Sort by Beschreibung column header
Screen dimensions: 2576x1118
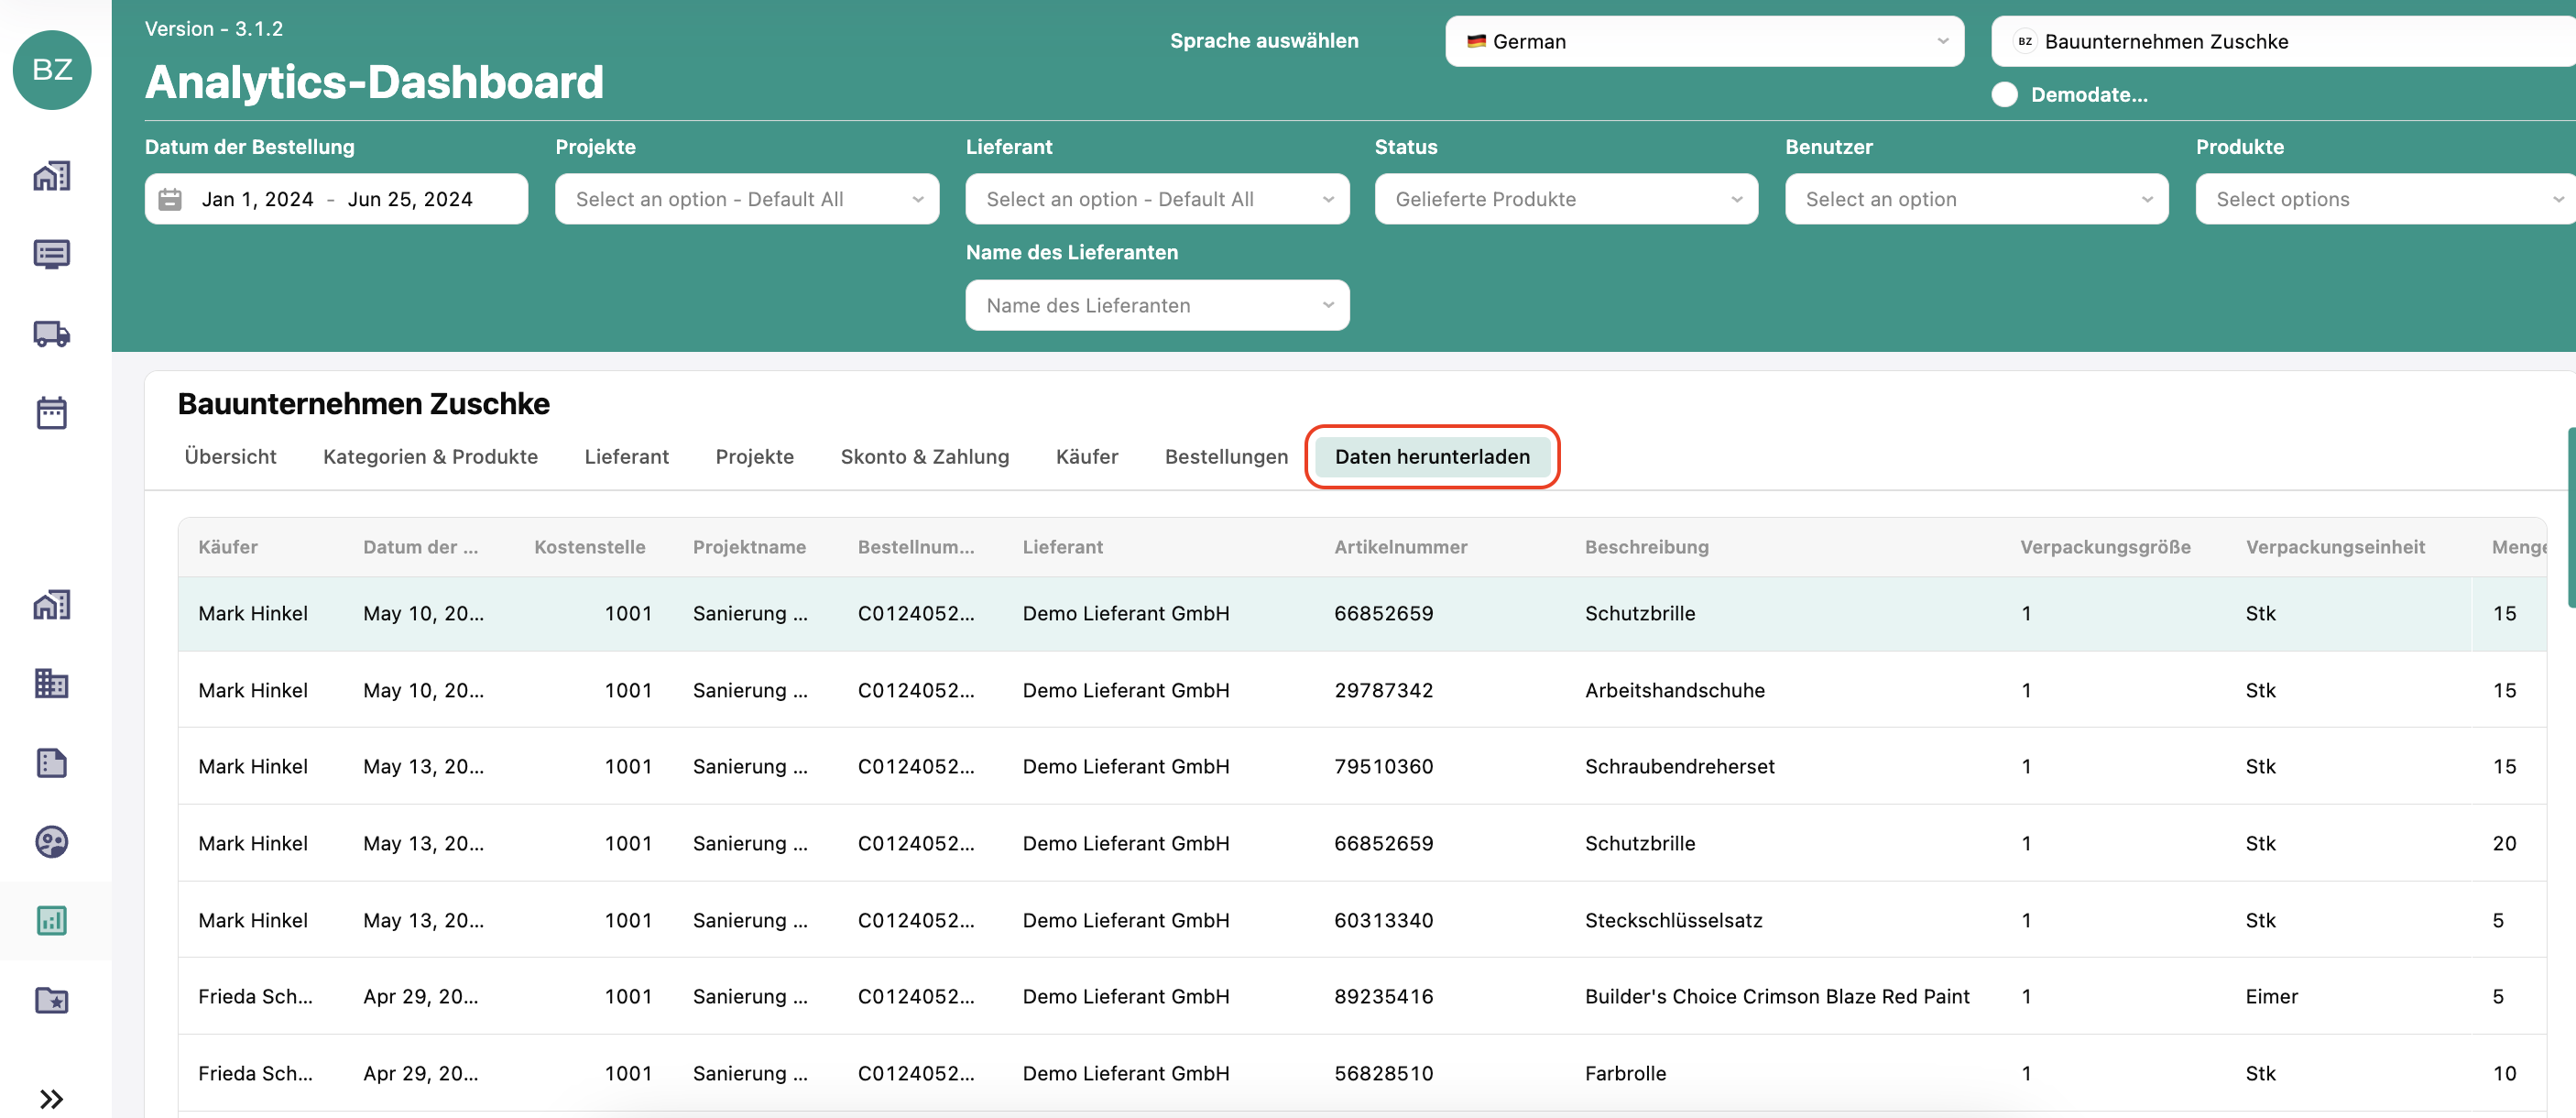(x=1646, y=547)
